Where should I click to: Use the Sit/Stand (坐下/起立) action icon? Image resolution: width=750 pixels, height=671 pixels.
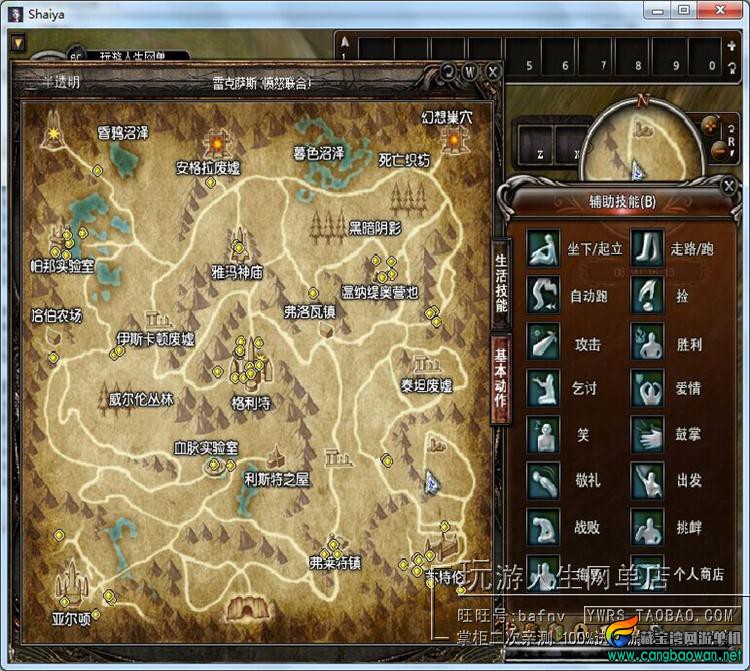point(543,248)
